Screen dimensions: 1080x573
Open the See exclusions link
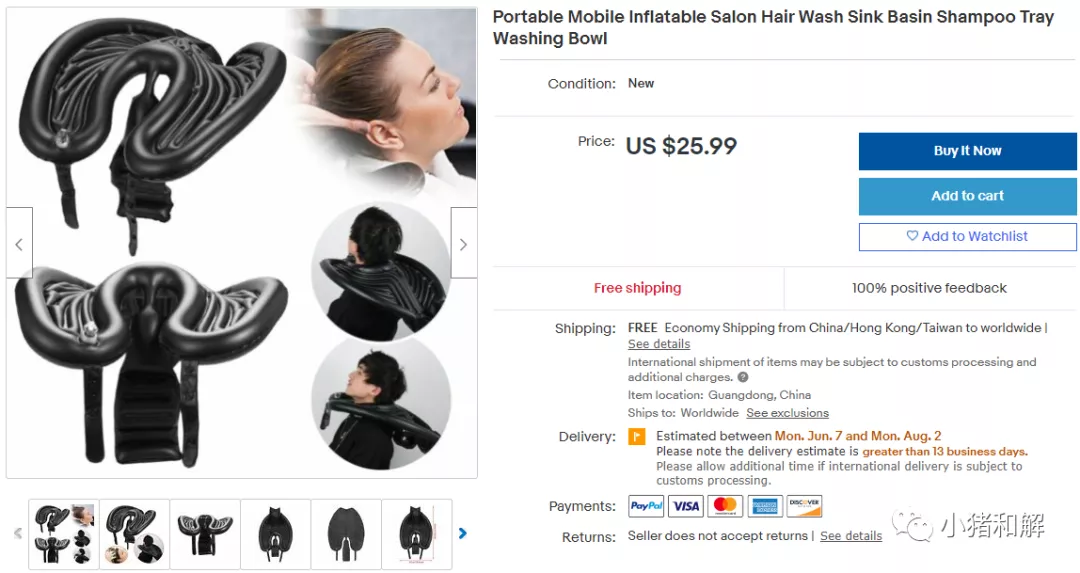point(787,413)
